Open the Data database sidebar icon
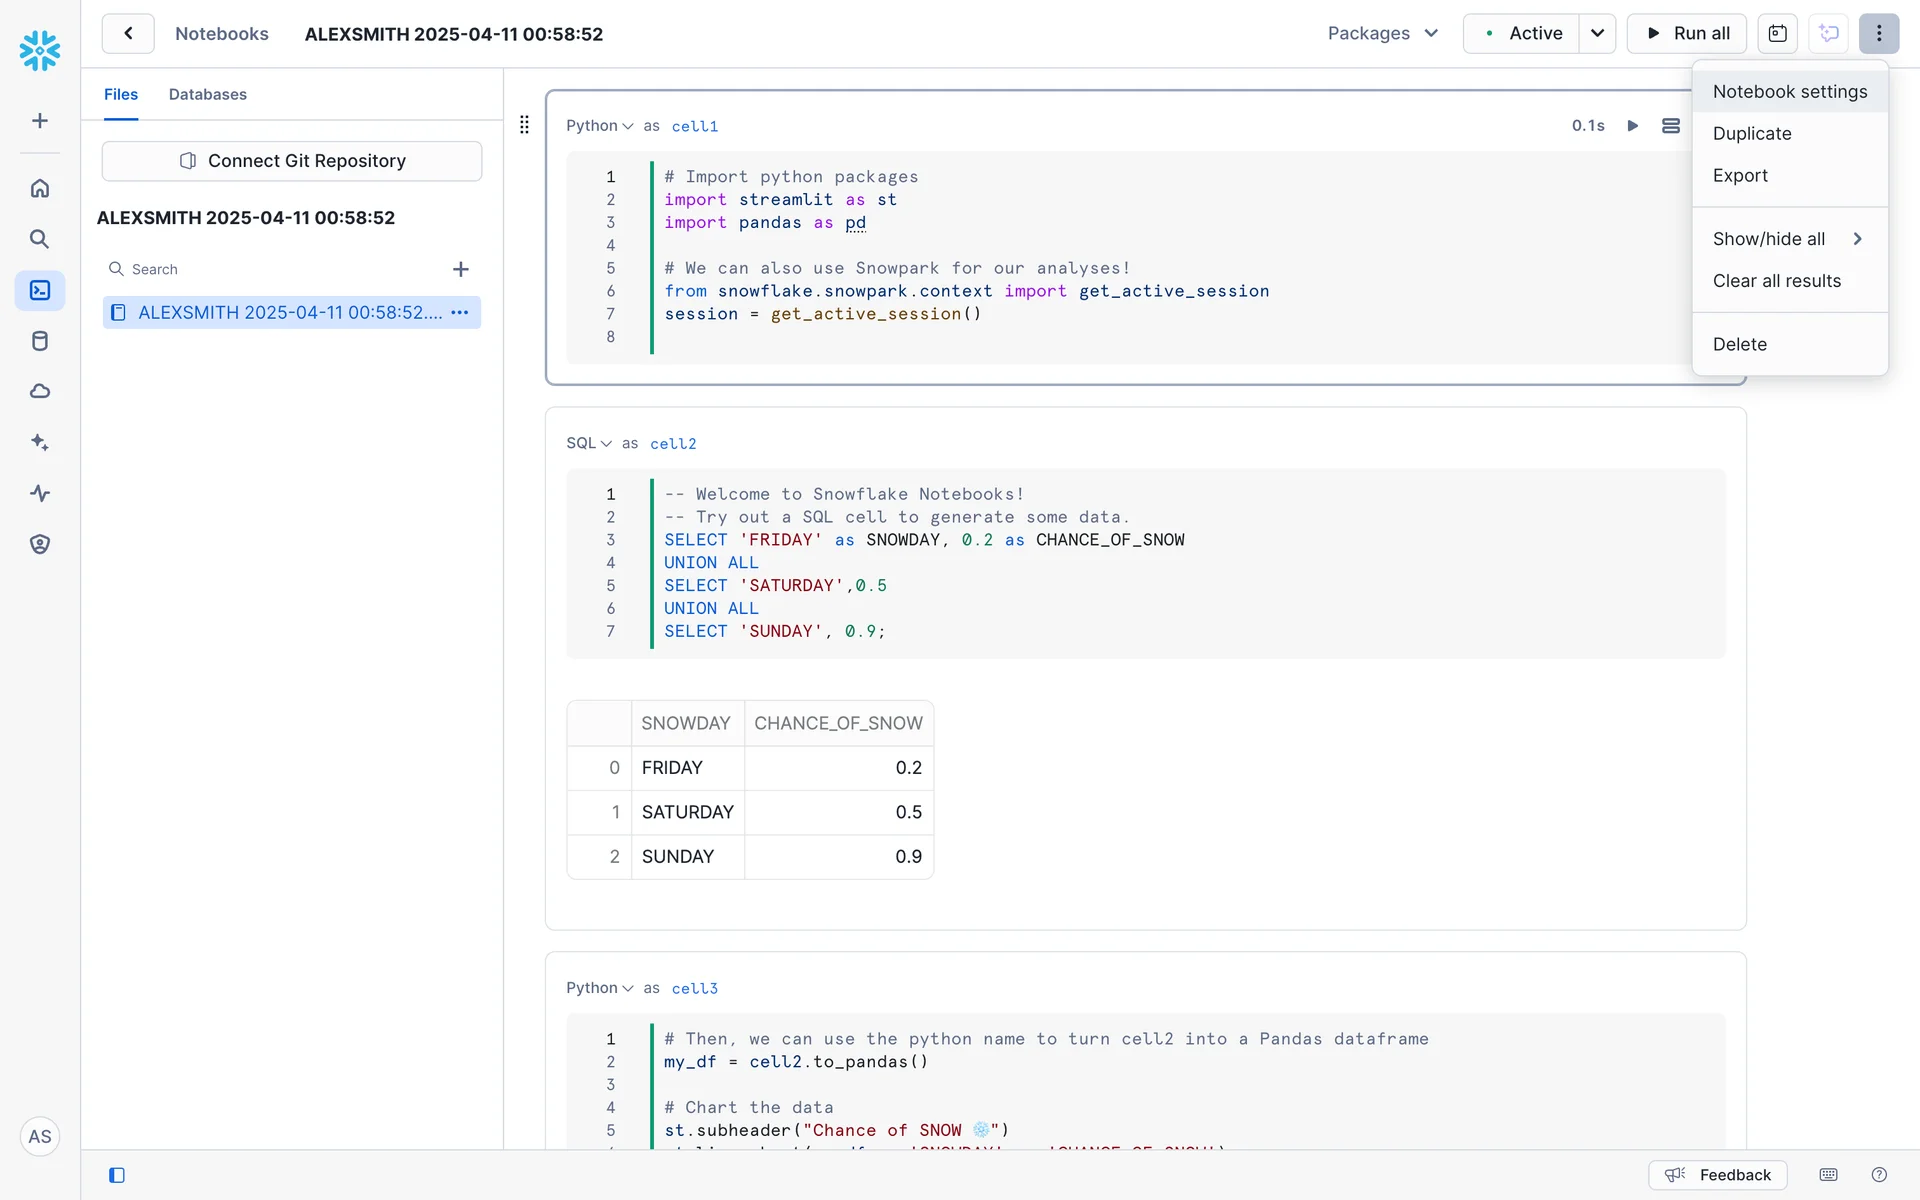 [x=40, y=341]
